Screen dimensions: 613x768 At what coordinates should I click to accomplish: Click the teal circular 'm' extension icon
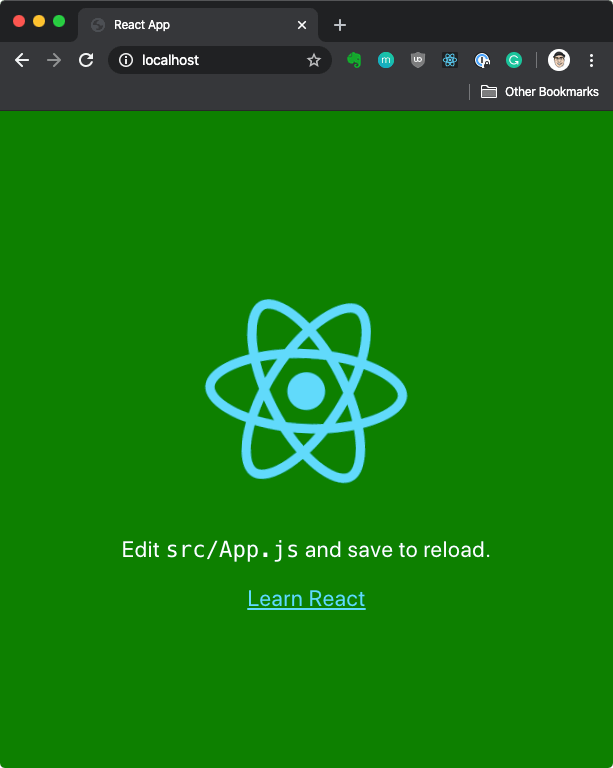(x=386, y=60)
